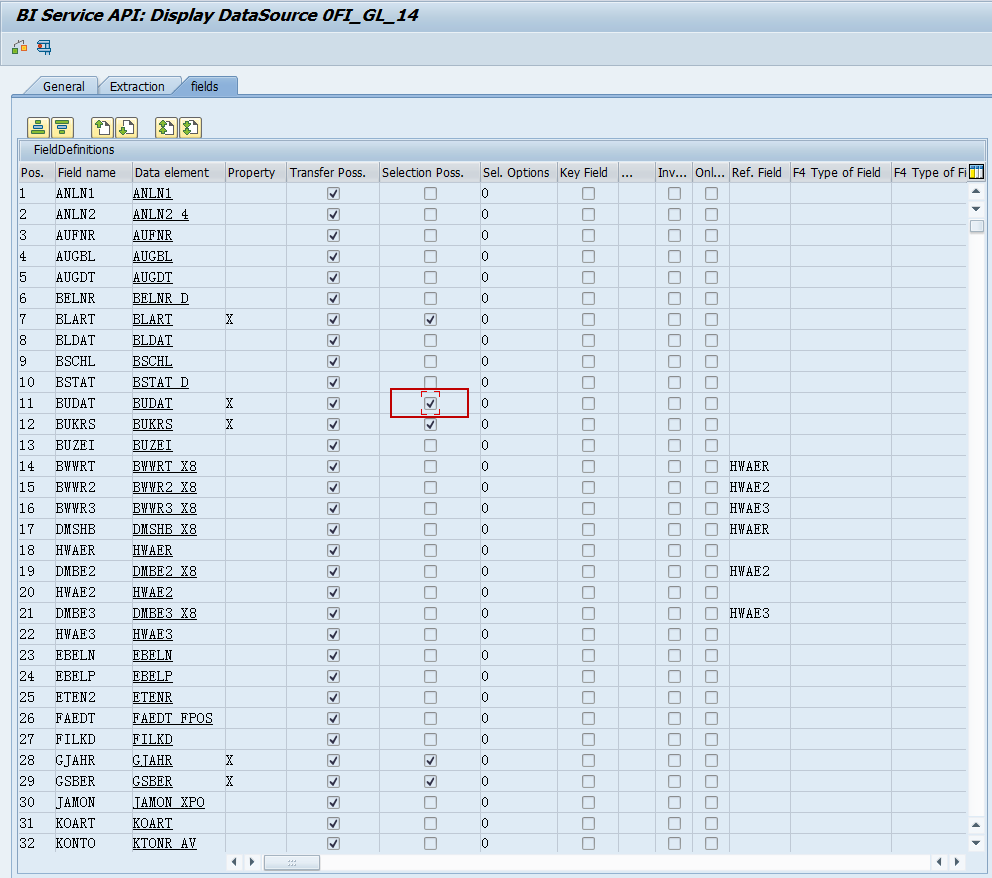Viewport: 992px width, 878px height.
Task: Switch to the General tab
Action: tap(63, 87)
